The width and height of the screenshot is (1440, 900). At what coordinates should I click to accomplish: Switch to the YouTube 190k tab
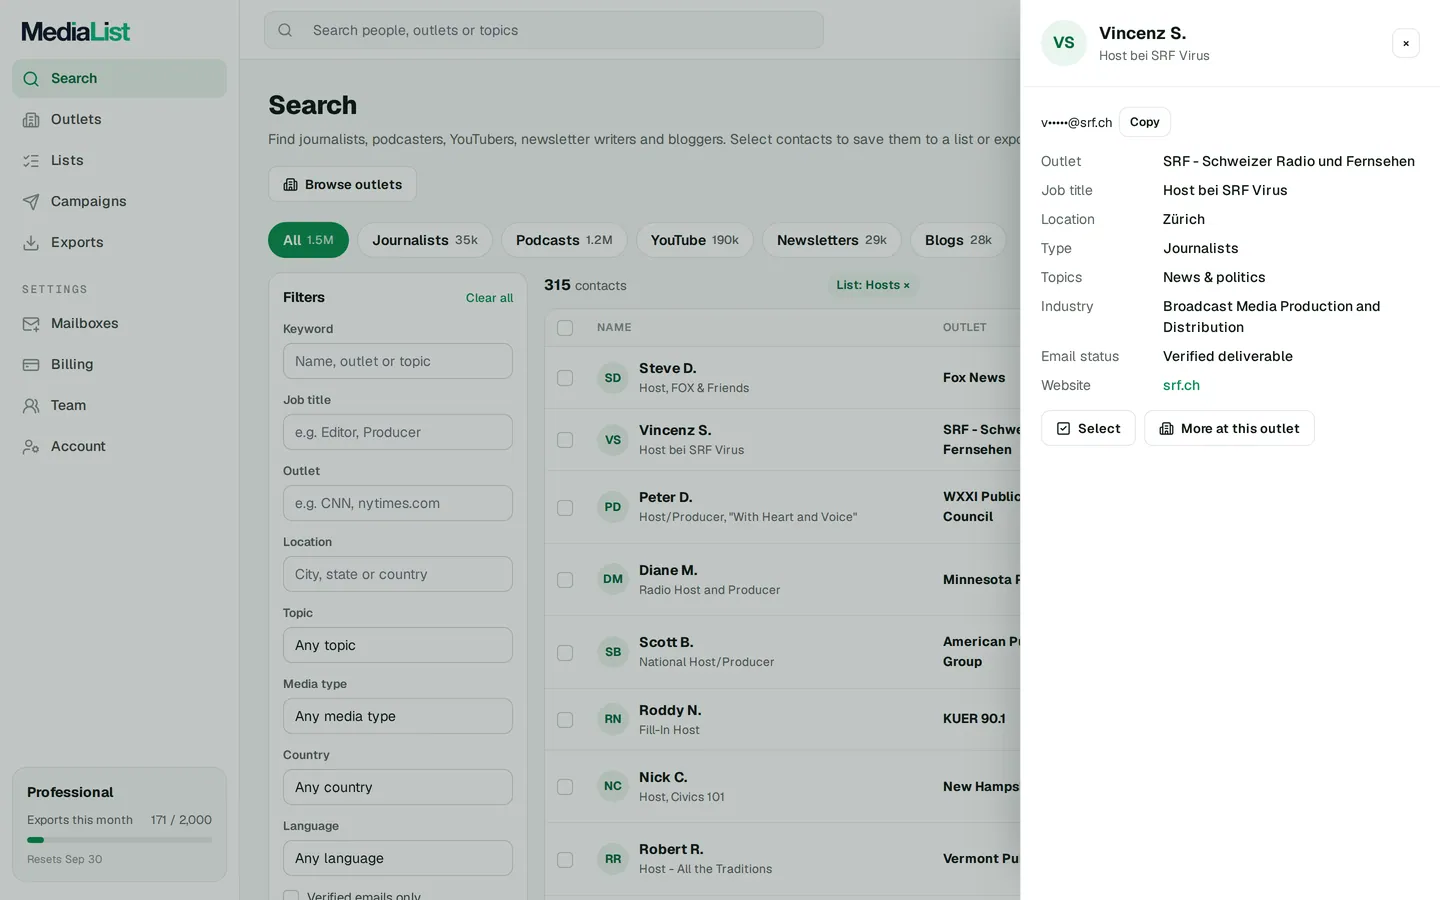[x=694, y=240]
